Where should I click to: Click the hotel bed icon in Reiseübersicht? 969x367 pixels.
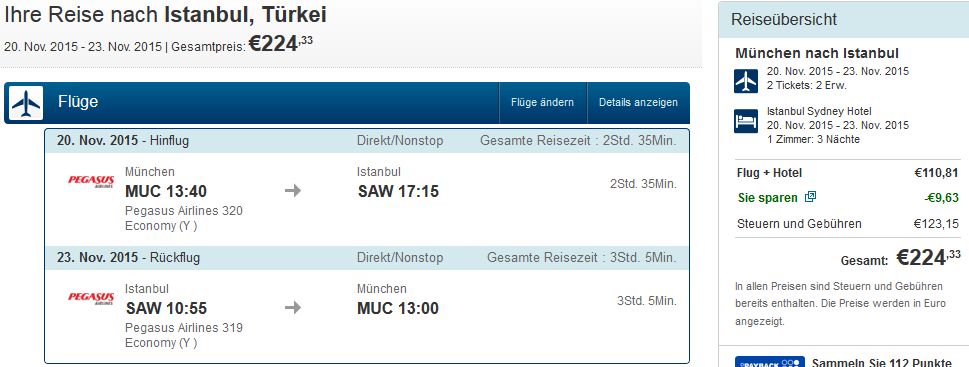coord(746,121)
